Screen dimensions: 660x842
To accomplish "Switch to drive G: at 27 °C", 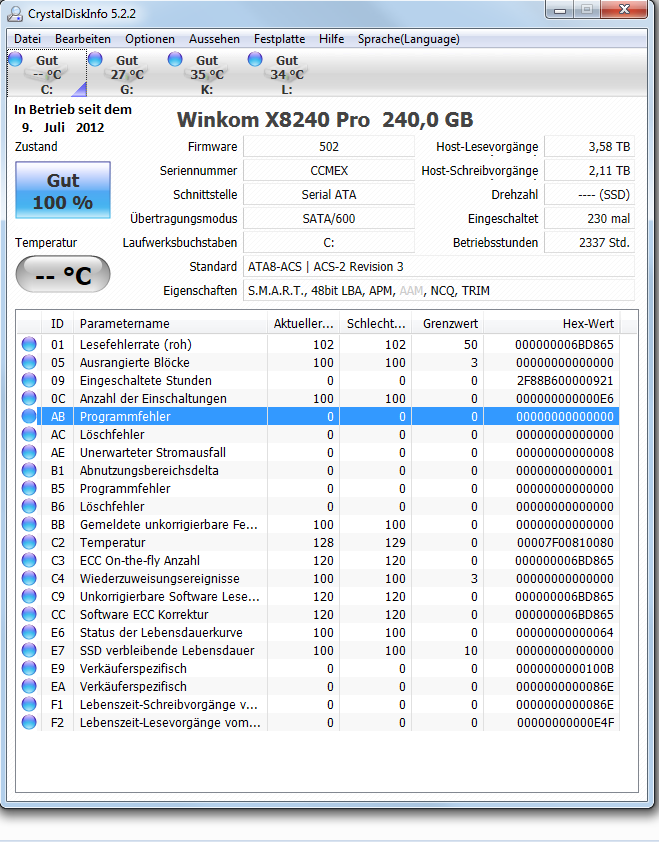I will click(x=127, y=74).
